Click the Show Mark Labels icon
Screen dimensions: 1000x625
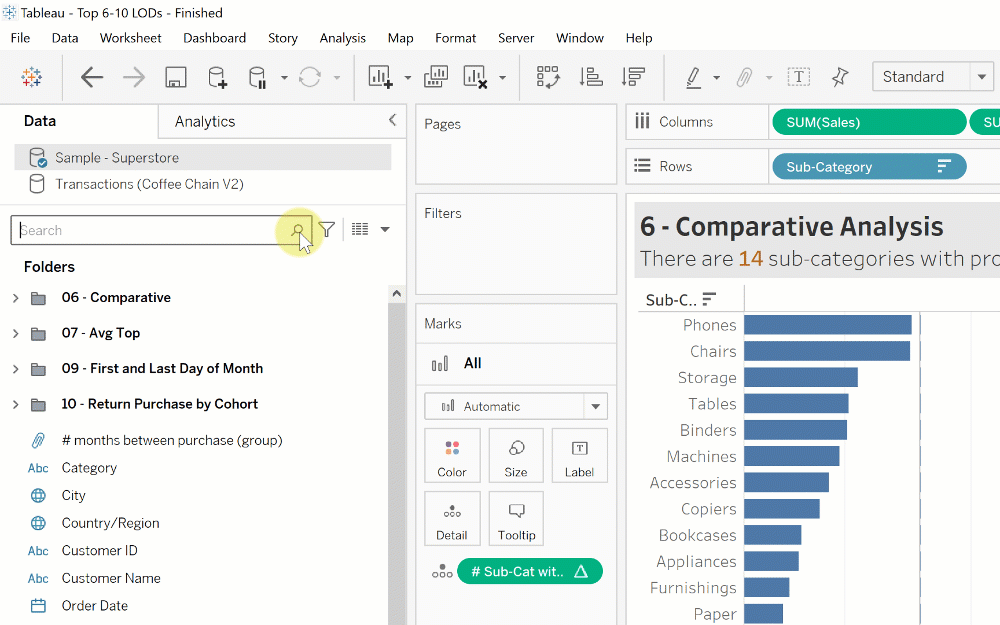coord(798,77)
